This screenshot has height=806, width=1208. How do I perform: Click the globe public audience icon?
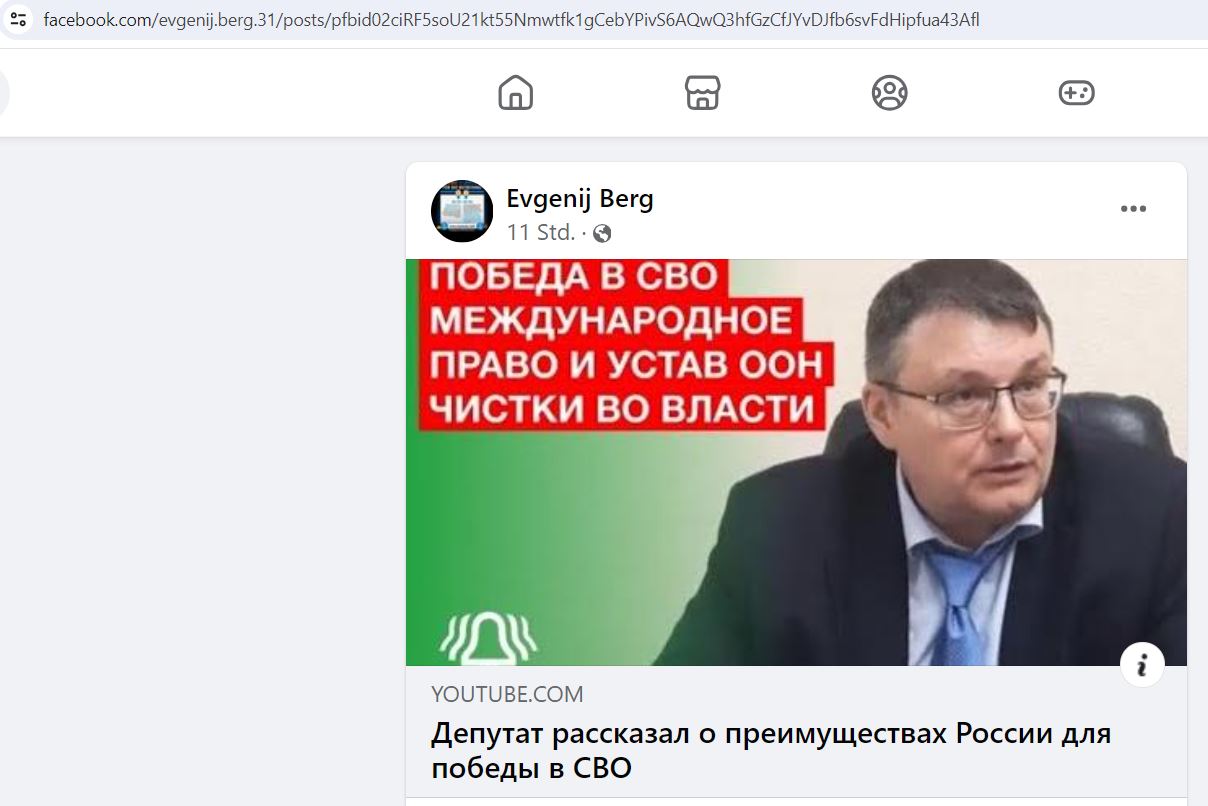(x=602, y=234)
